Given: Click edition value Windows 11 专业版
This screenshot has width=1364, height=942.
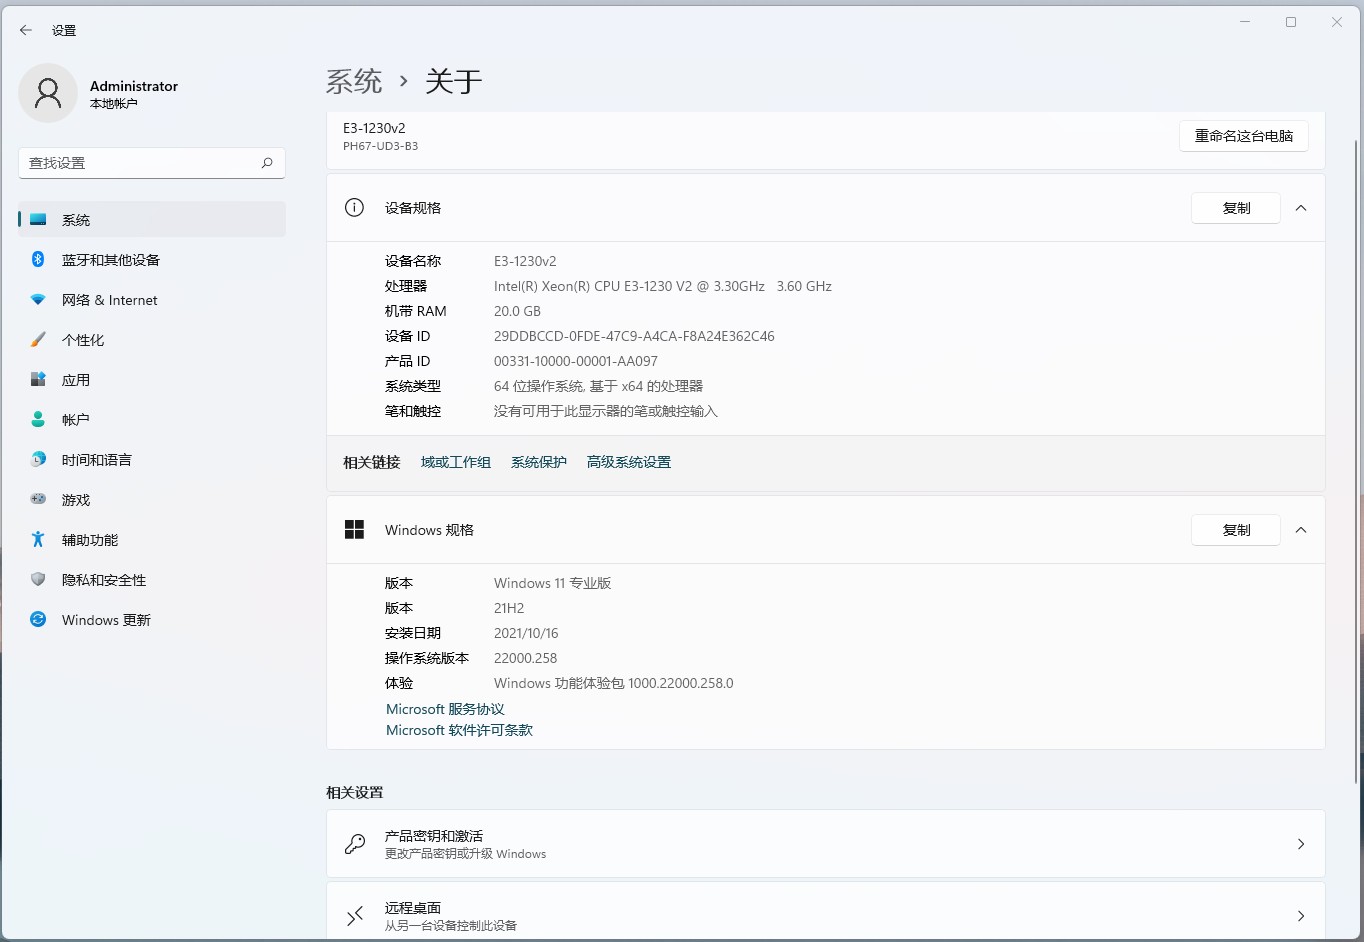Looking at the screenshot, I should pos(553,583).
